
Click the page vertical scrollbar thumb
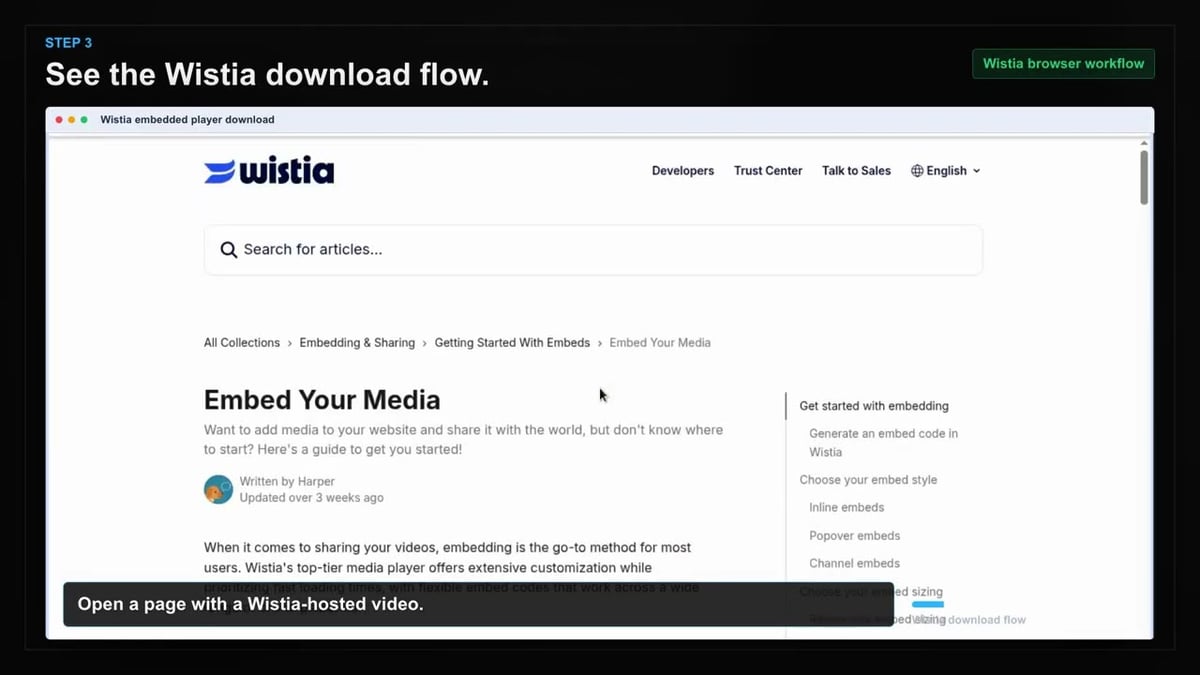(1144, 177)
